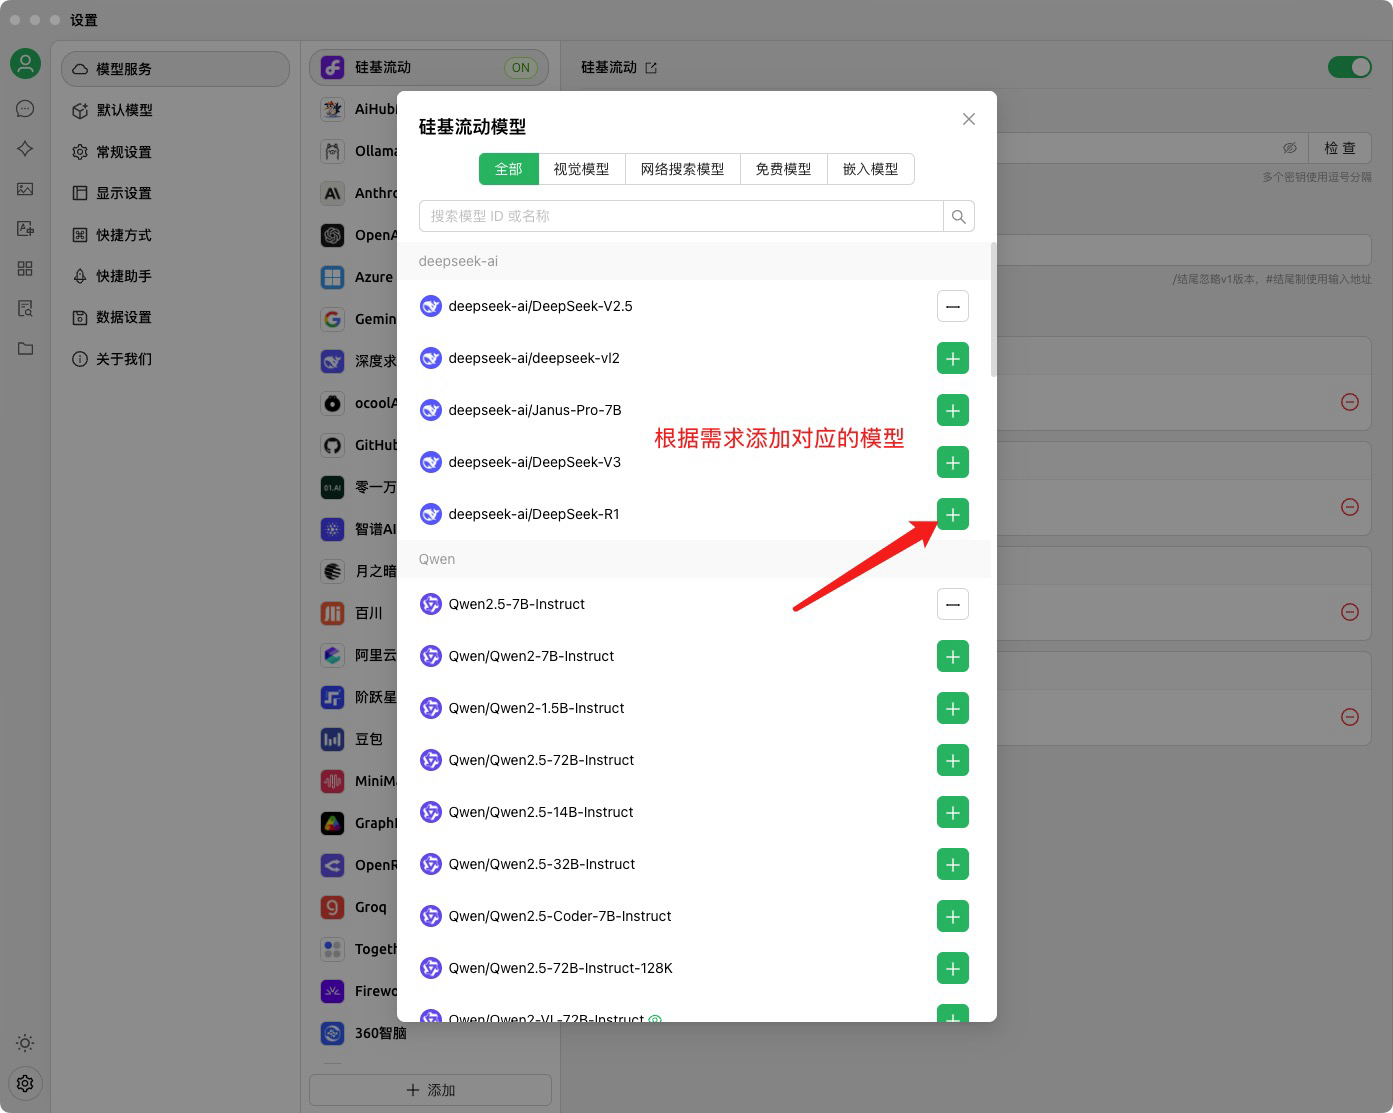This screenshot has width=1393, height=1113.
Task: Select the Ollama provider
Action: coord(354,151)
